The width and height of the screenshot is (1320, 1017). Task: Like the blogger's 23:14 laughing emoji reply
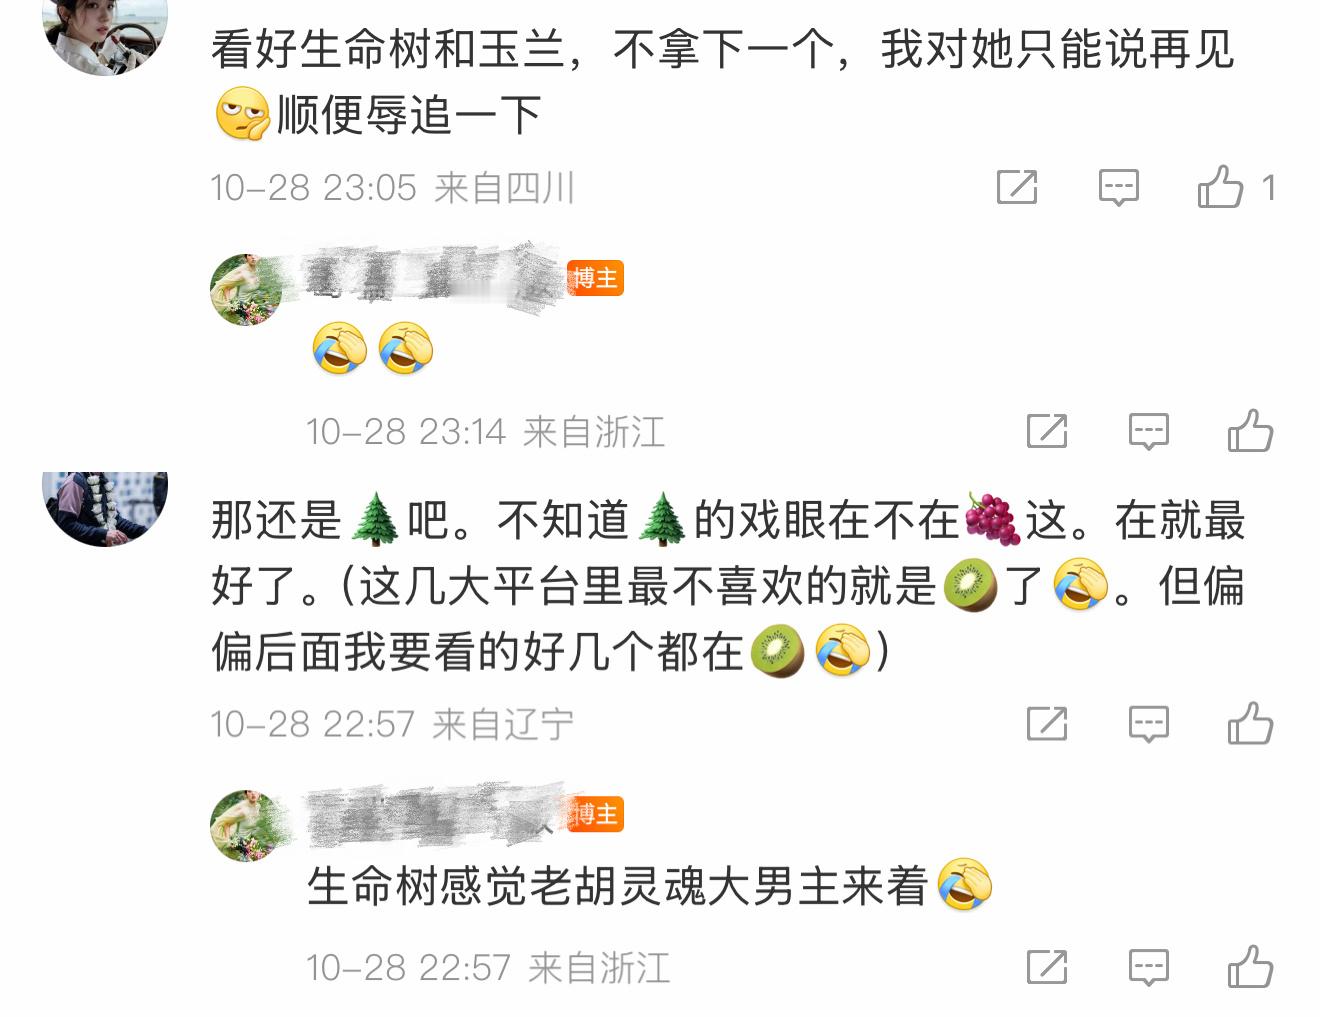click(x=1250, y=431)
